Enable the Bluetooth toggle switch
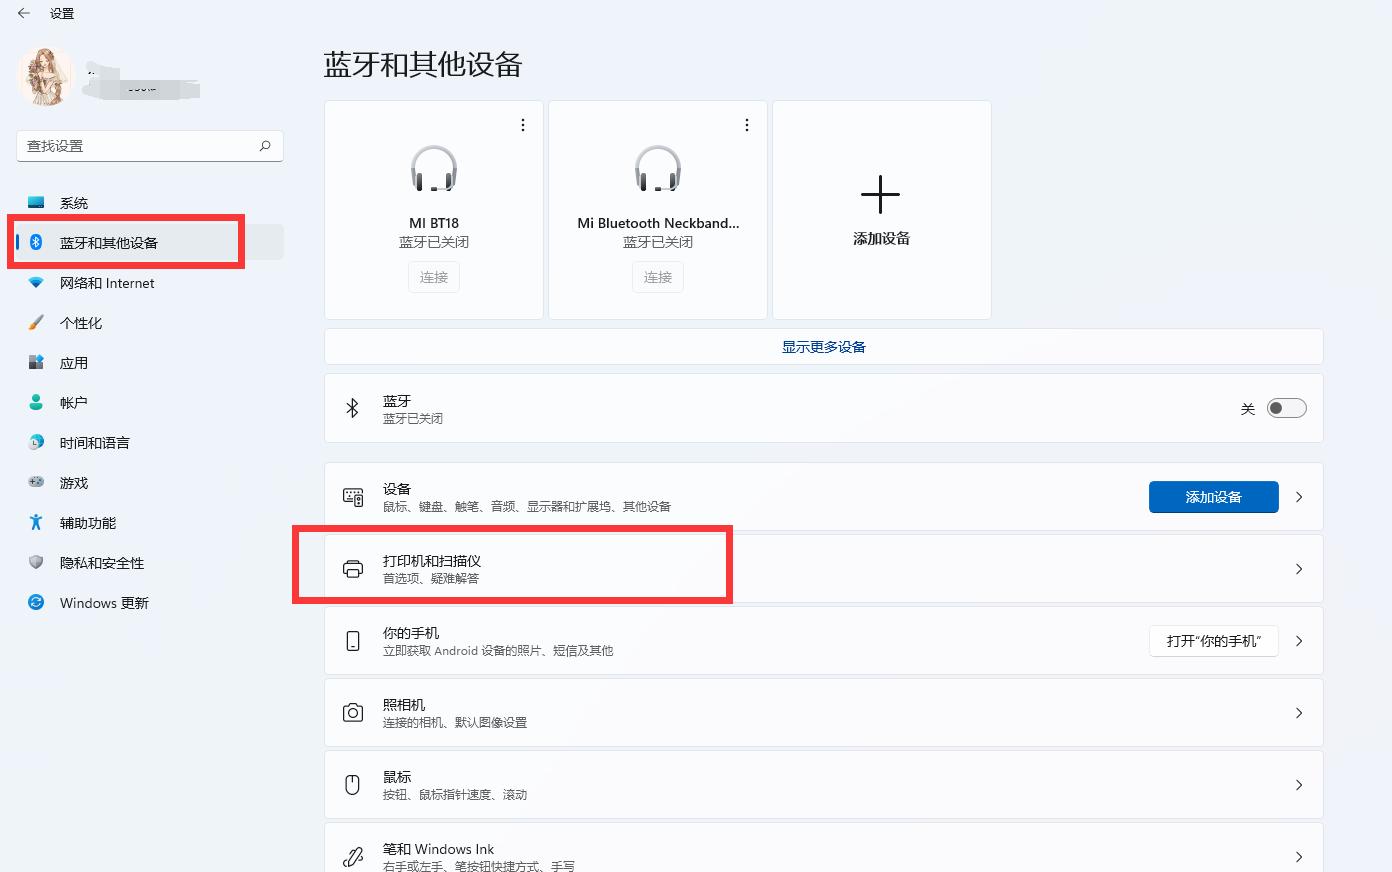The height and width of the screenshot is (872, 1392). click(1286, 408)
